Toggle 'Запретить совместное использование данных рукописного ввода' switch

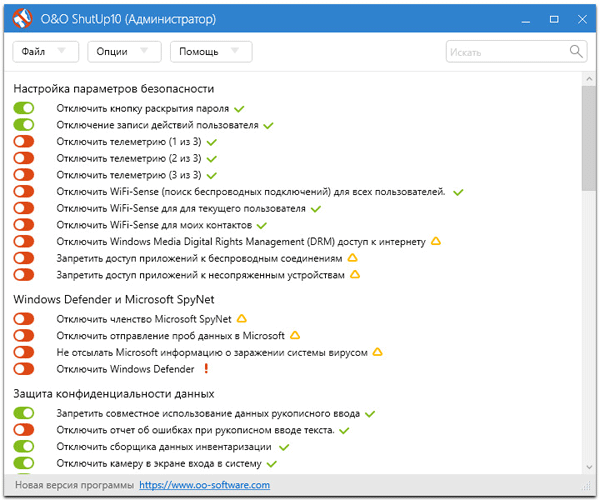(x=24, y=413)
